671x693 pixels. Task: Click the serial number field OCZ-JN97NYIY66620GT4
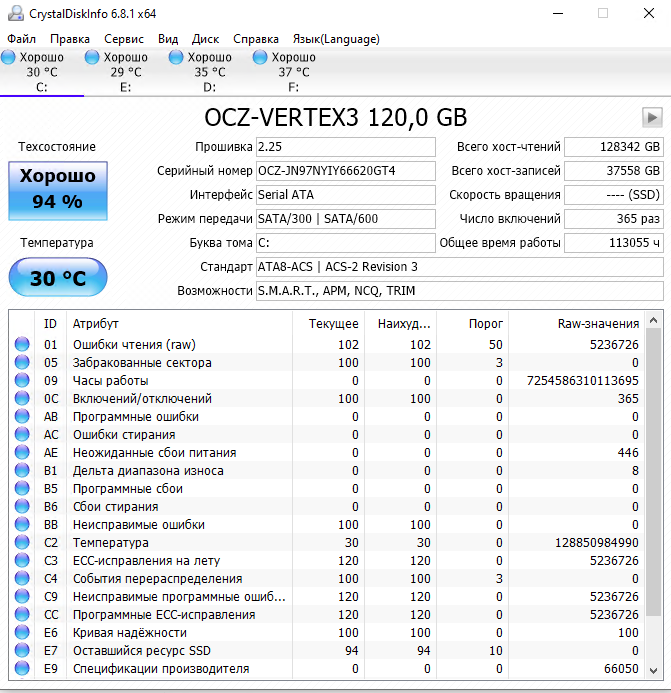click(x=346, y=171)
